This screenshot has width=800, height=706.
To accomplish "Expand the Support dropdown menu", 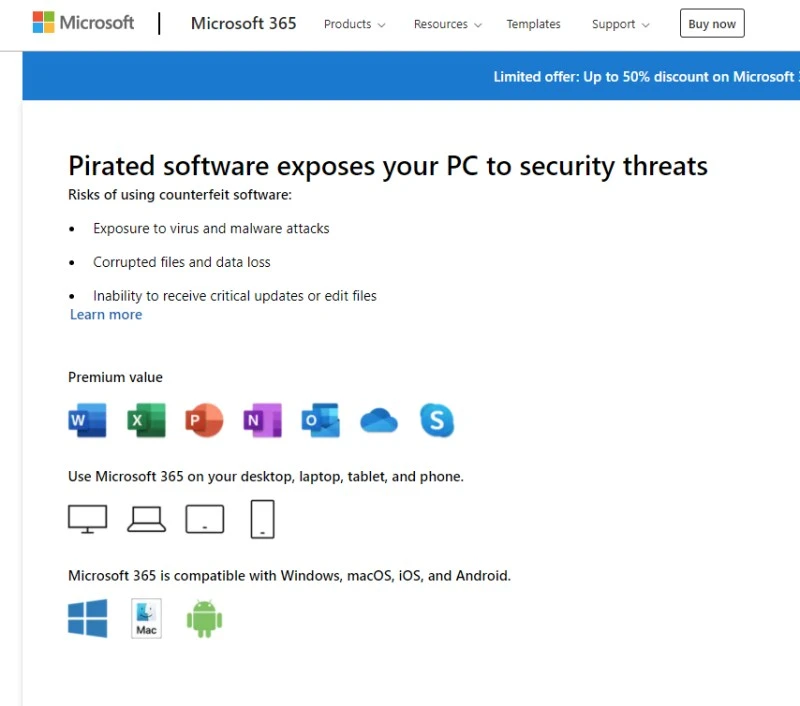I will 620,24.
